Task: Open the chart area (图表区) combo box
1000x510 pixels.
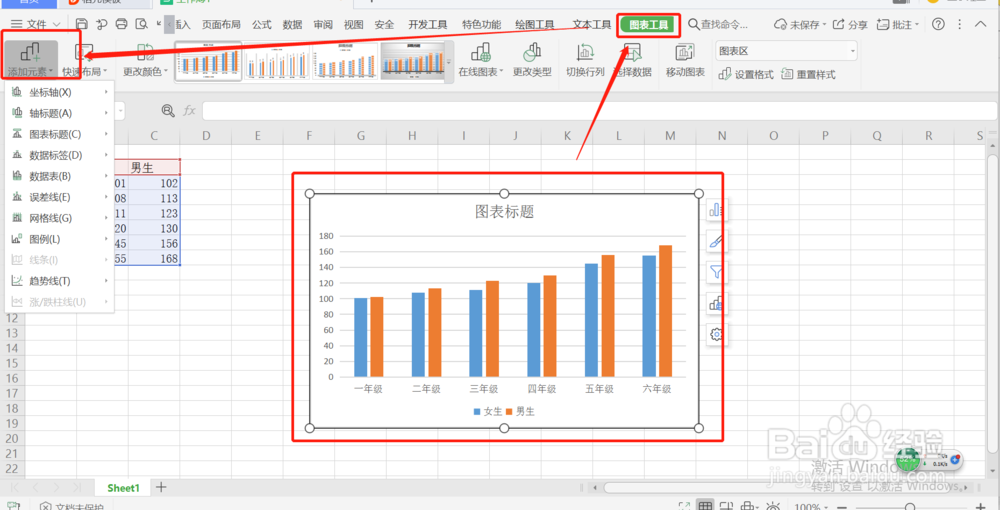Action: 786,51
